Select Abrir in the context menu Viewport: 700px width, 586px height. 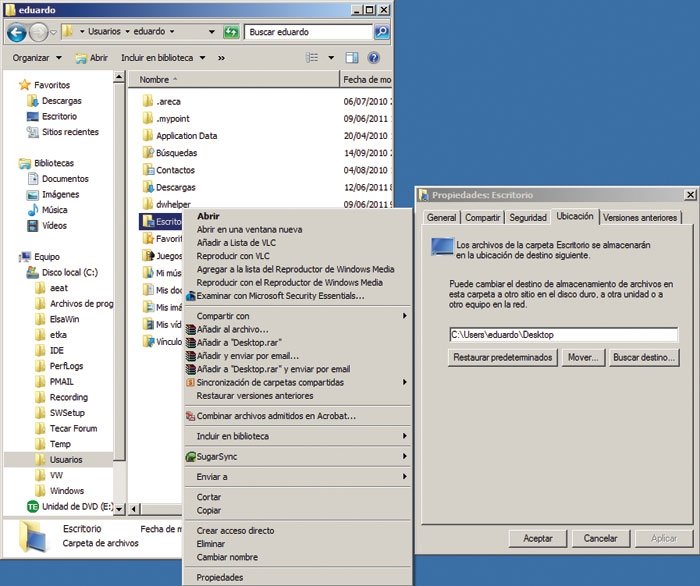(297, 216)
